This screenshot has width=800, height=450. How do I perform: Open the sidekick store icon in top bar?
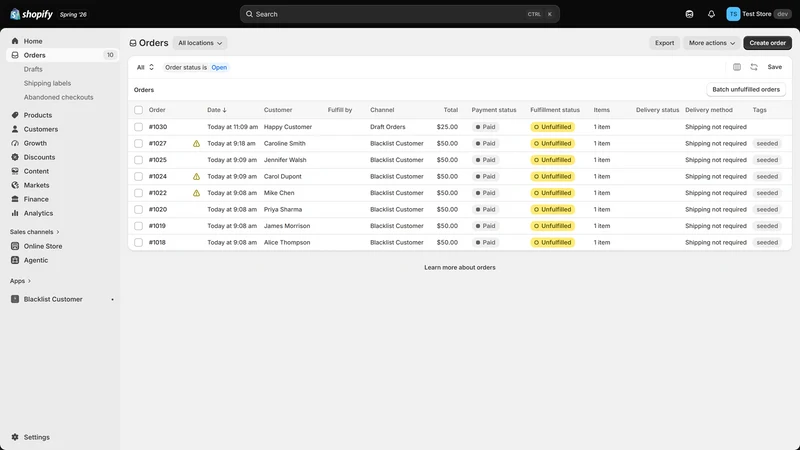[x=689, y=14]
